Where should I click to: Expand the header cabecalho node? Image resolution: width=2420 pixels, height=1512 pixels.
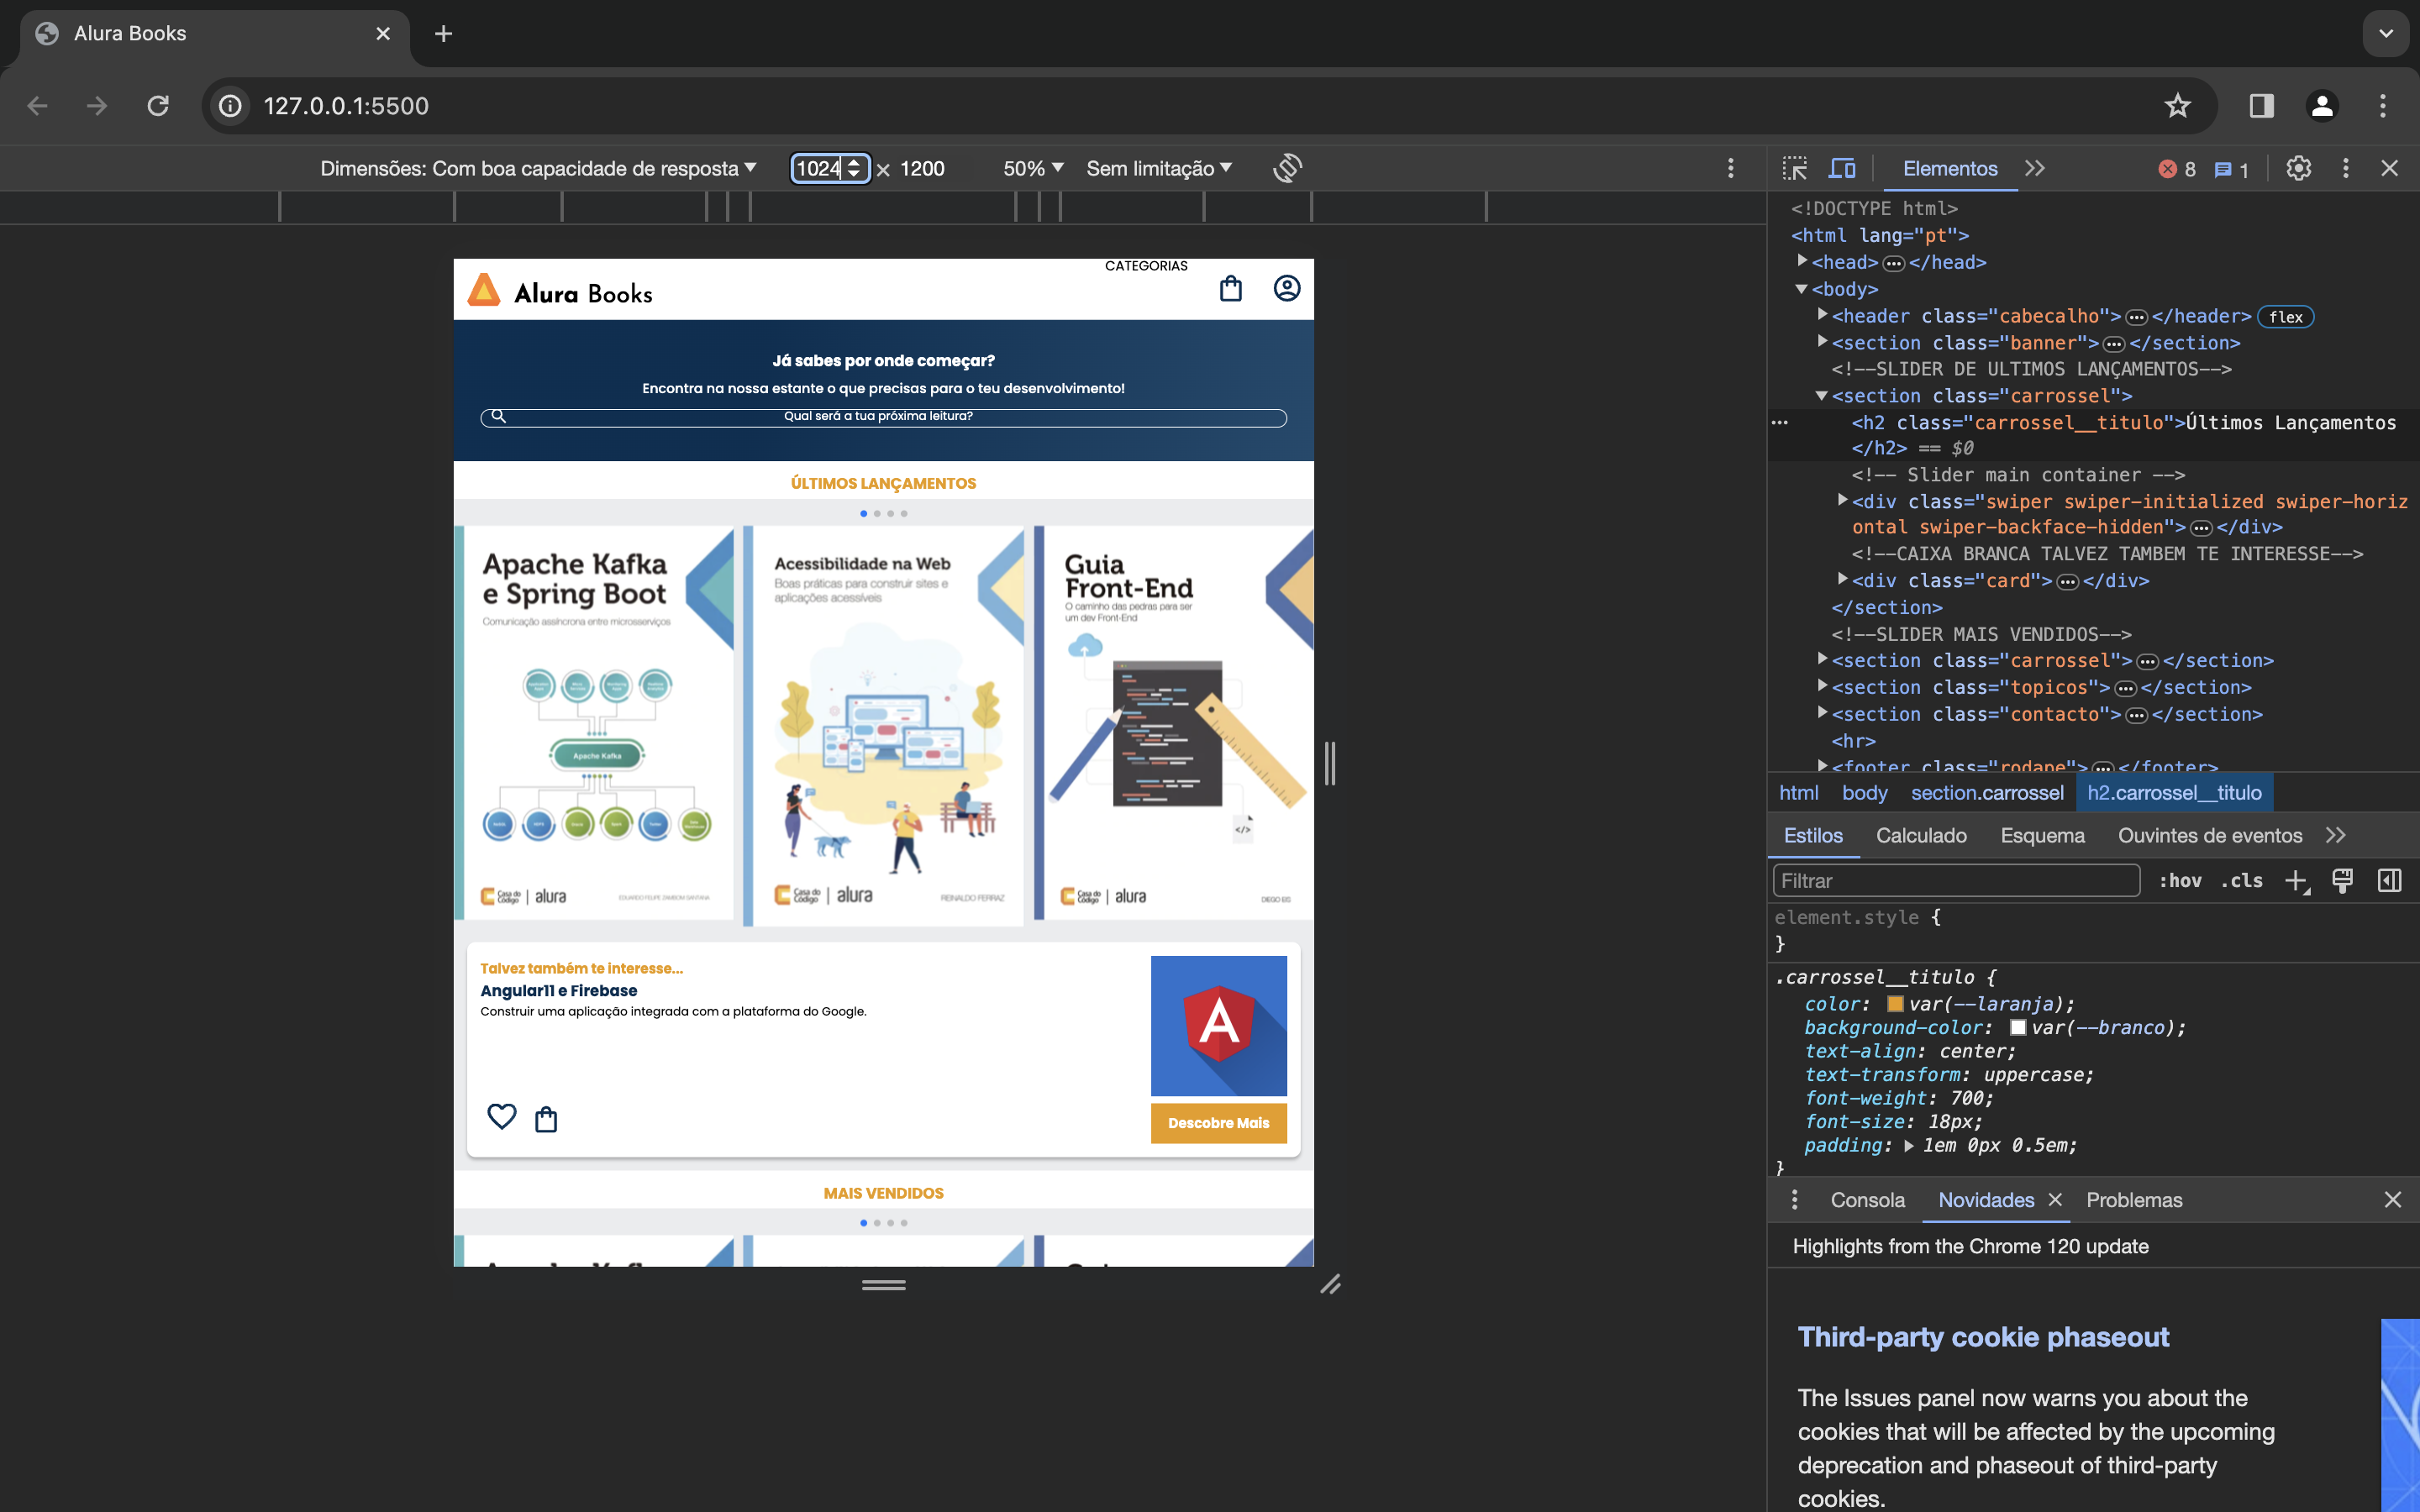1822,315
